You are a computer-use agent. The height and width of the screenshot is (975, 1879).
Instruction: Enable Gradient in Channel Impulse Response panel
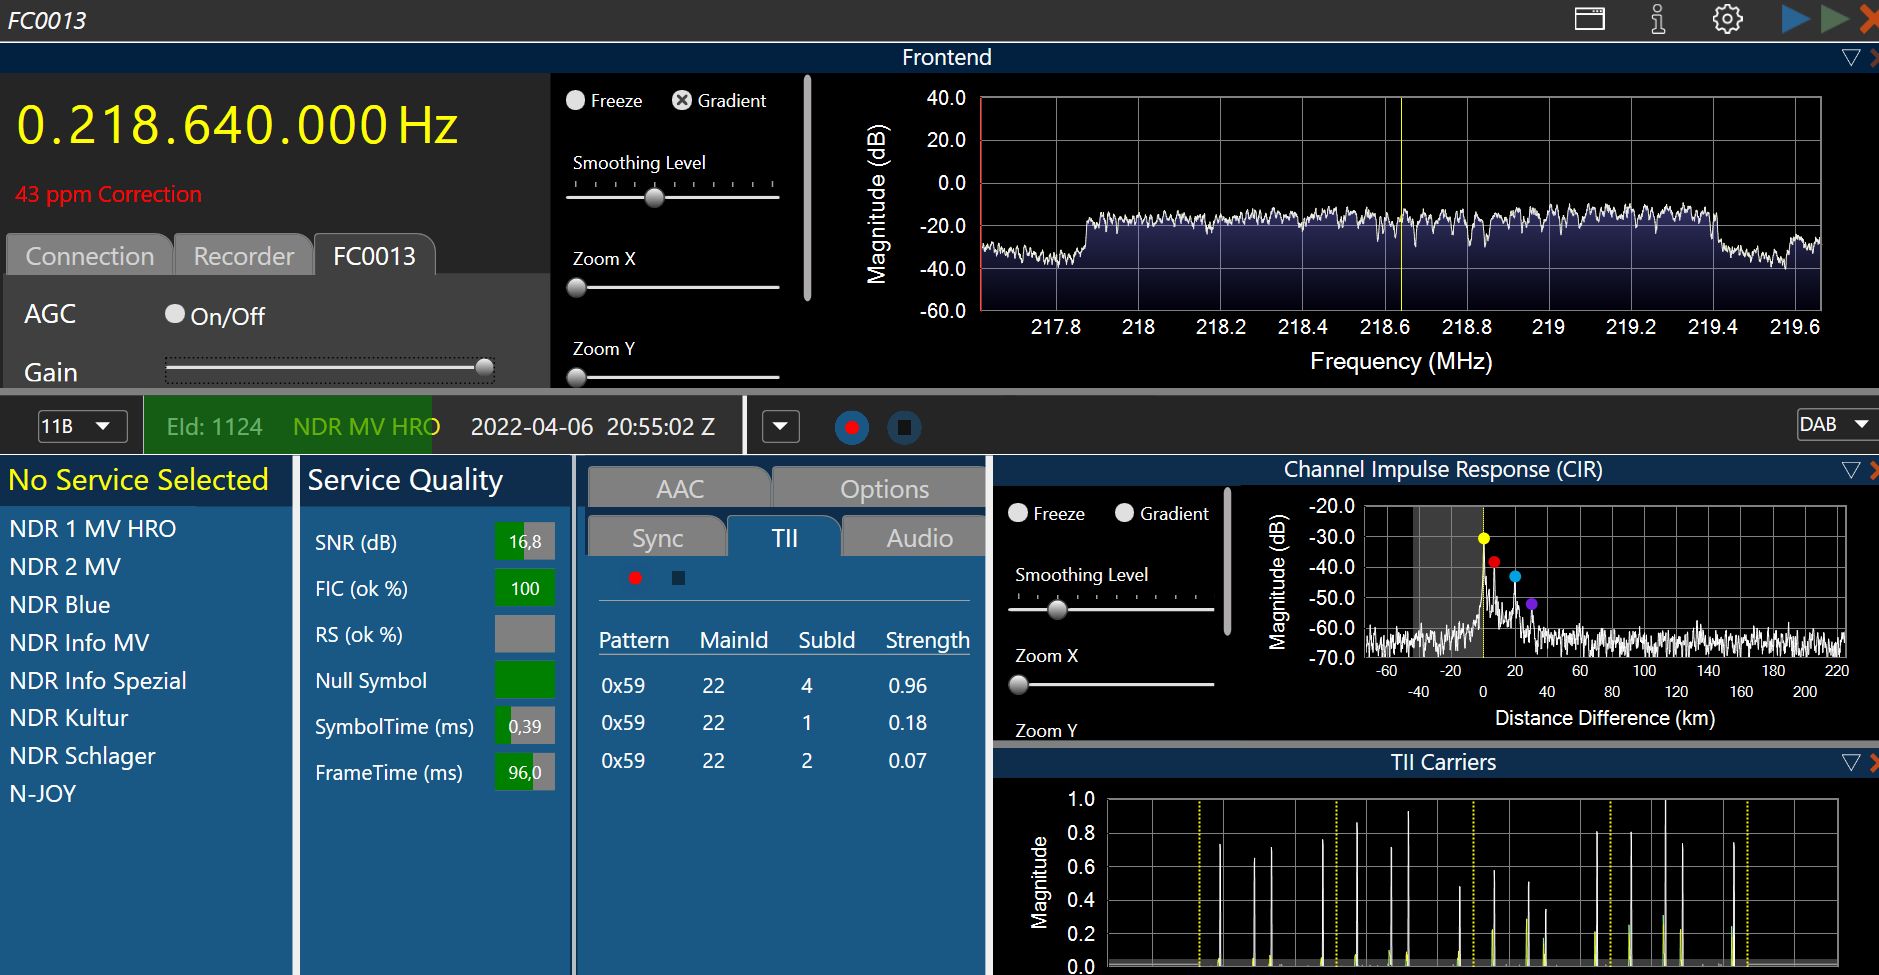coord(1125,513)
